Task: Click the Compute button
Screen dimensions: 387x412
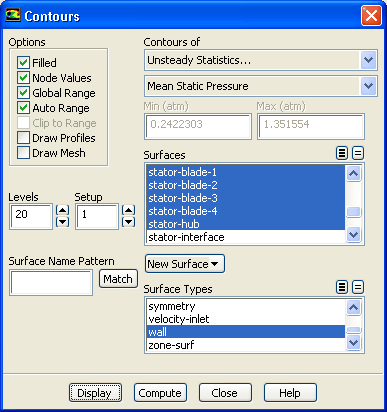Action: coord(160,393)
